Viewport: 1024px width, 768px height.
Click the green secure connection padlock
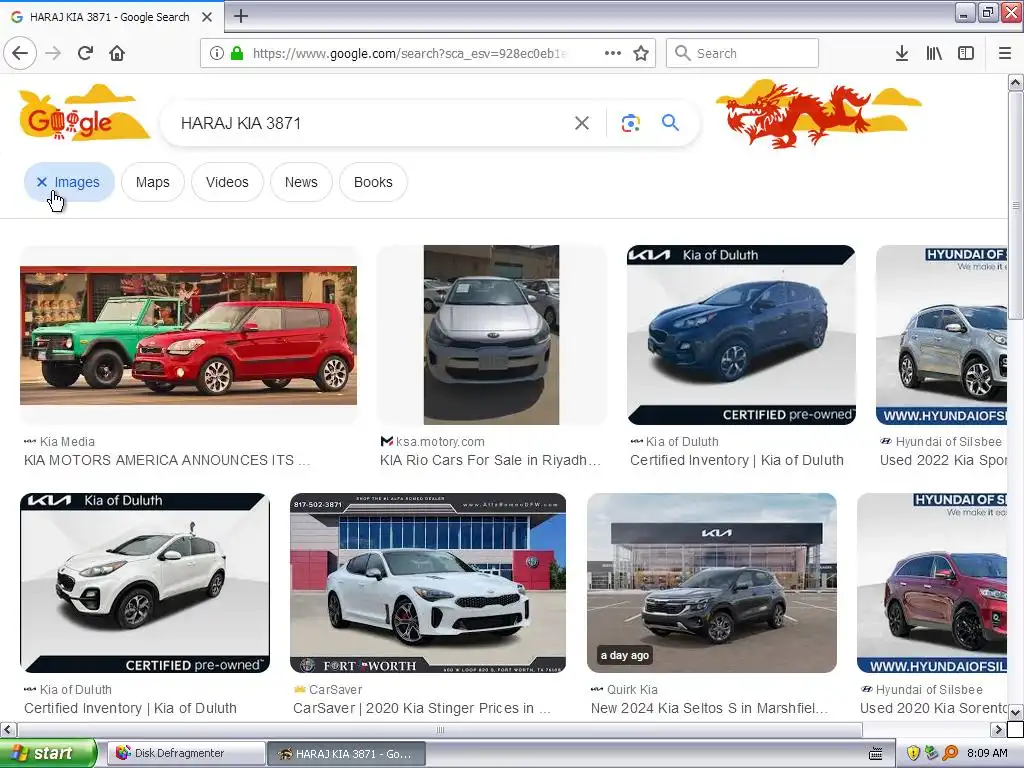coord(237,54)
